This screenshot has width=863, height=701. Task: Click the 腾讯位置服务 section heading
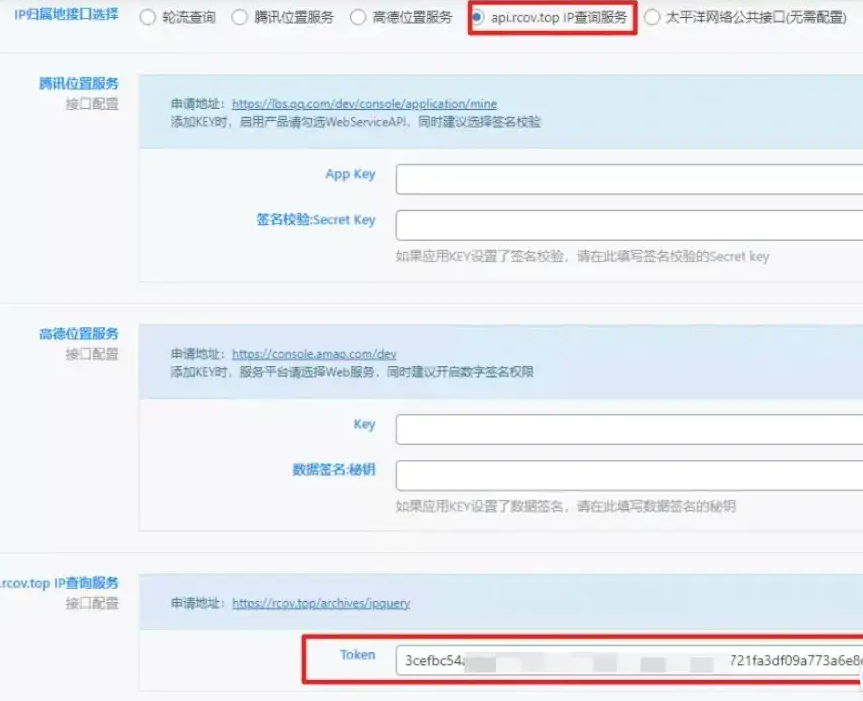(78, 84)
